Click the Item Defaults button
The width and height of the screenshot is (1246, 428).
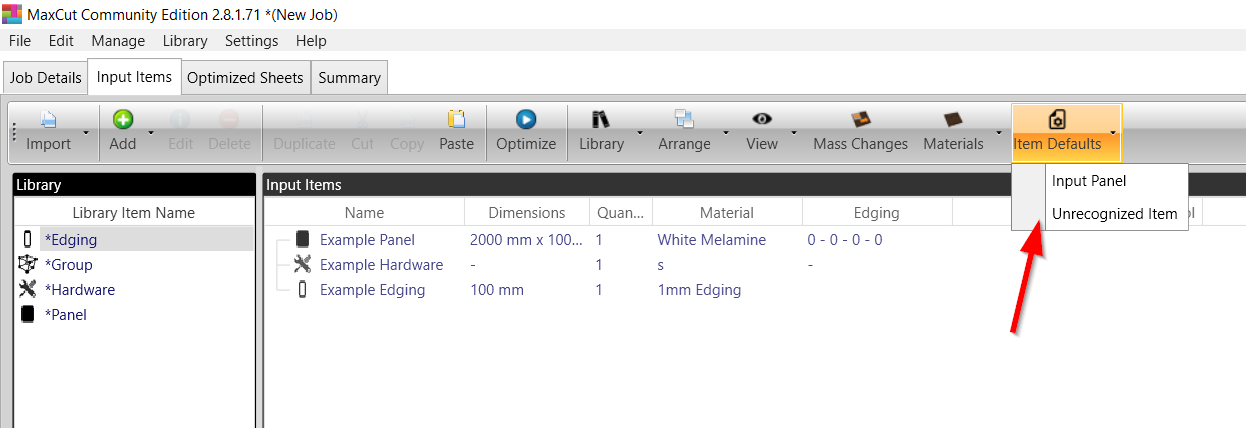[1058, 133]
